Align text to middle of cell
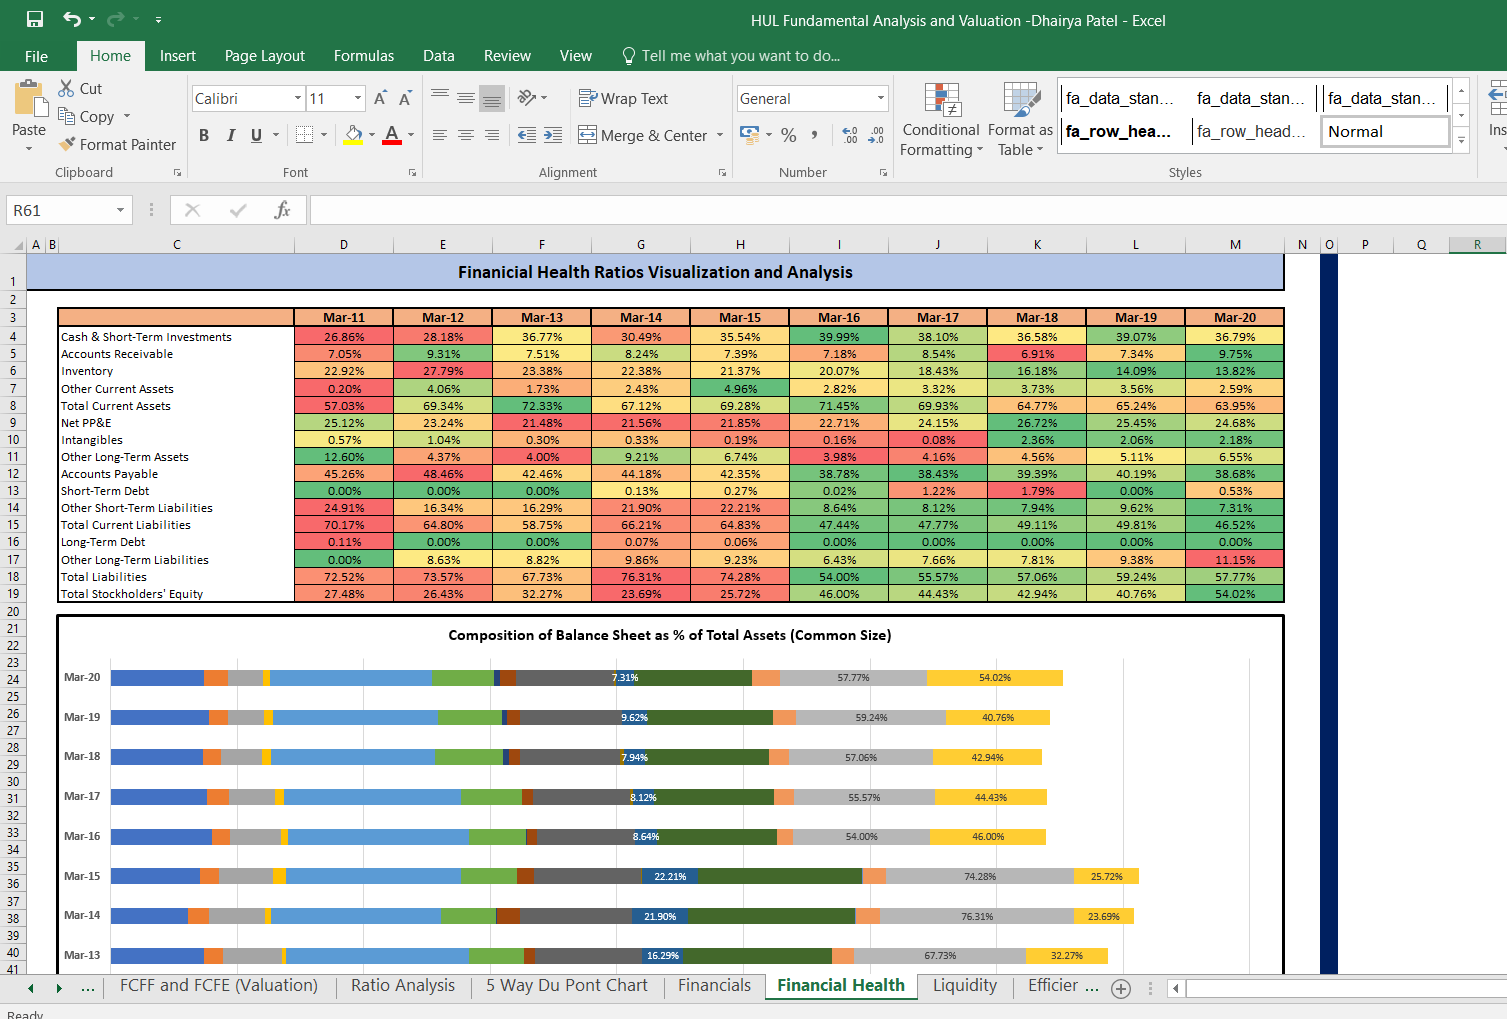Image resolution: width=1507 pixels, height=1019 pixels. pyautogui.click(x=466, y=97)
